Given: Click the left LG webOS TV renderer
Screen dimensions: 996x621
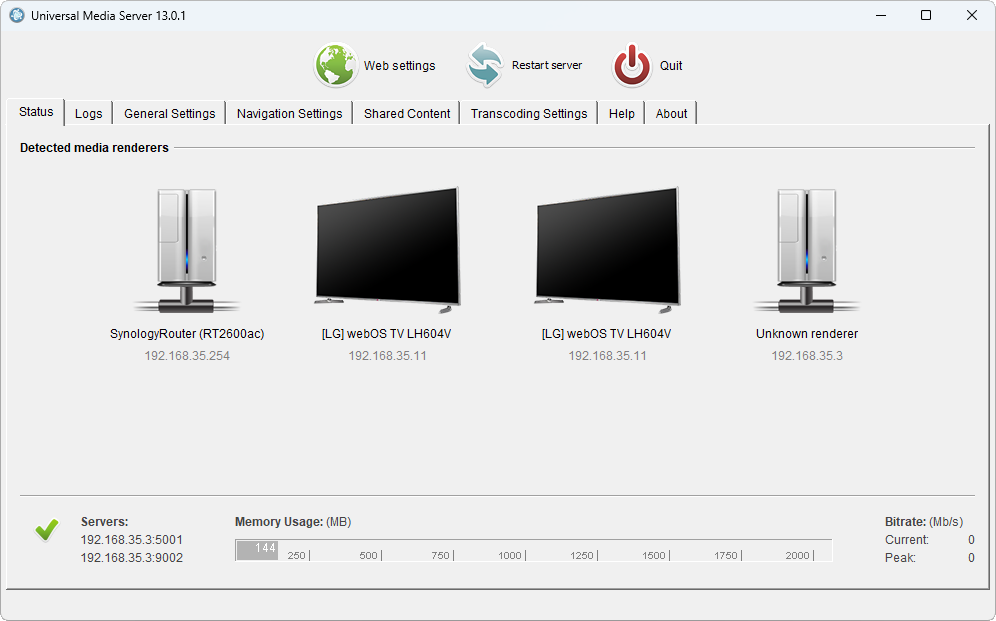Looking at the screenshot, I should [x=387, y=246].
